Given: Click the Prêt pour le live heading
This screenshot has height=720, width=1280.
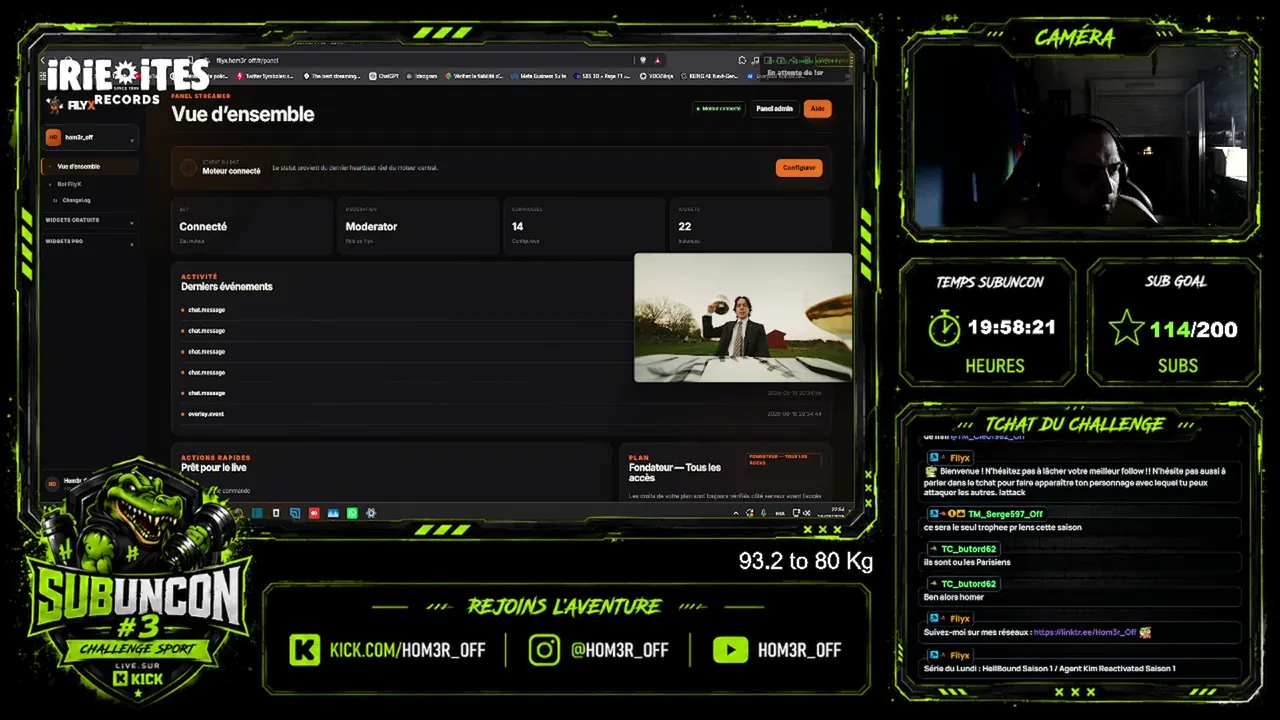Looking at the screenshot, I should click(214, 468).
